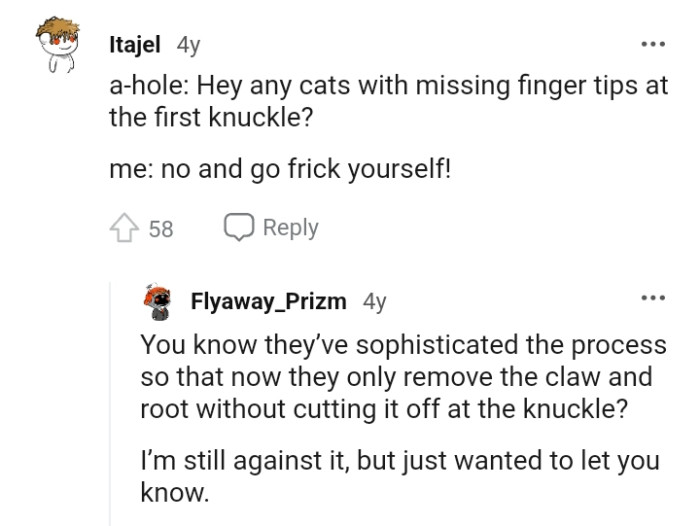Viewport: 700px width, 526px height.
Task: Click the "I'm still against it" line
Action: click(401, 463)
